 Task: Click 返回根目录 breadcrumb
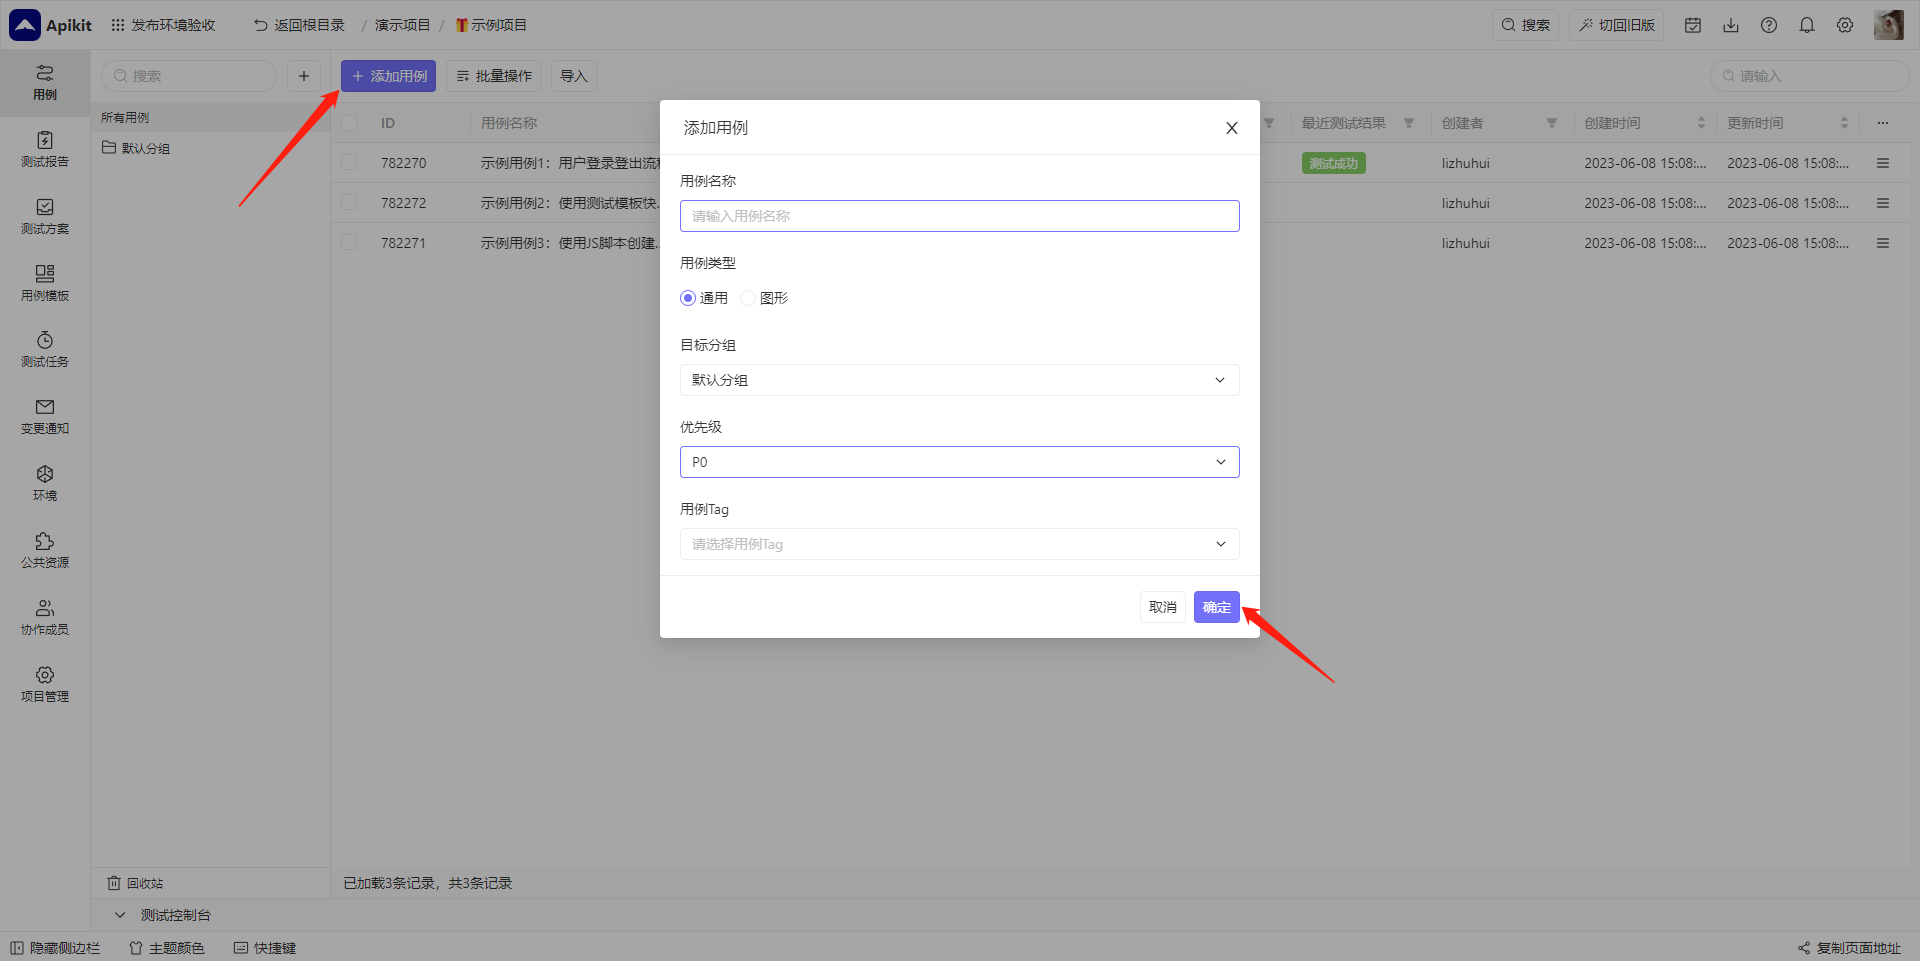click(299, 25)
